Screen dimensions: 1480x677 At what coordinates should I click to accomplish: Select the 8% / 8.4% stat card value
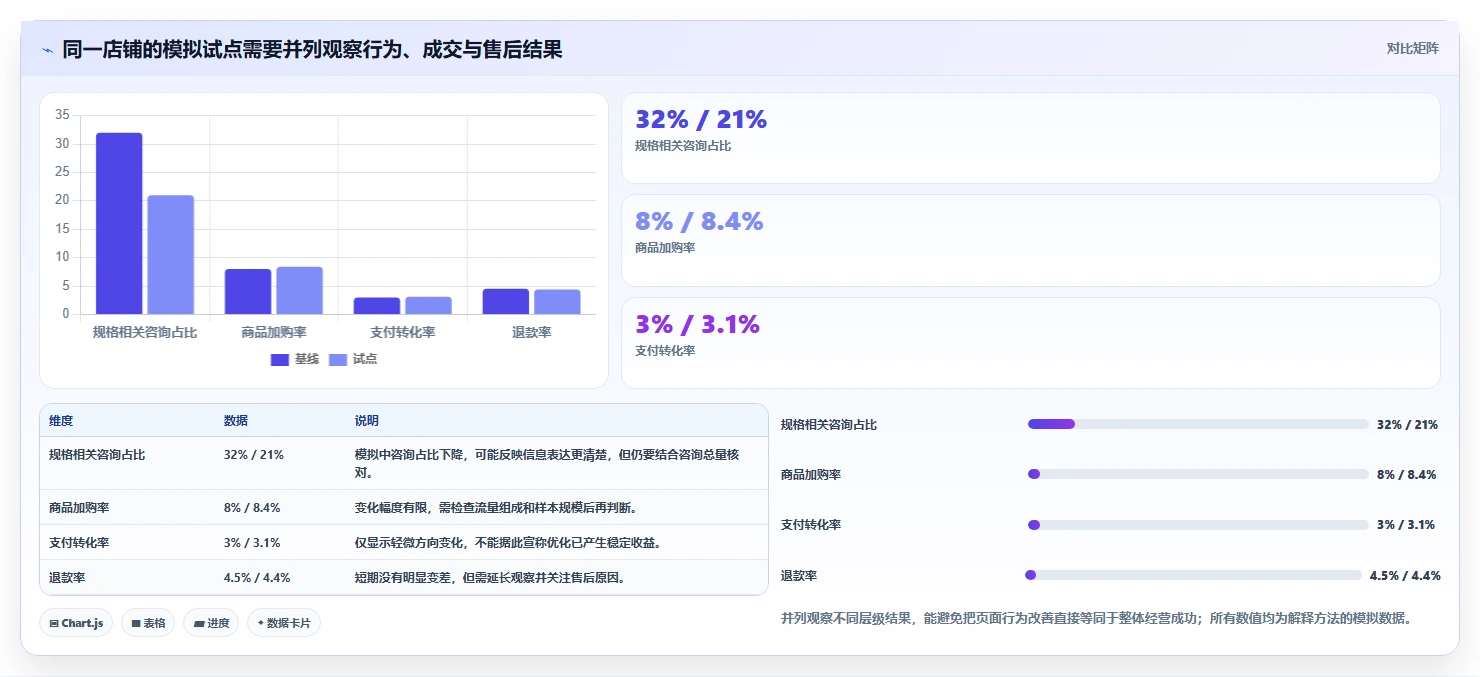[x=699, y=222]
